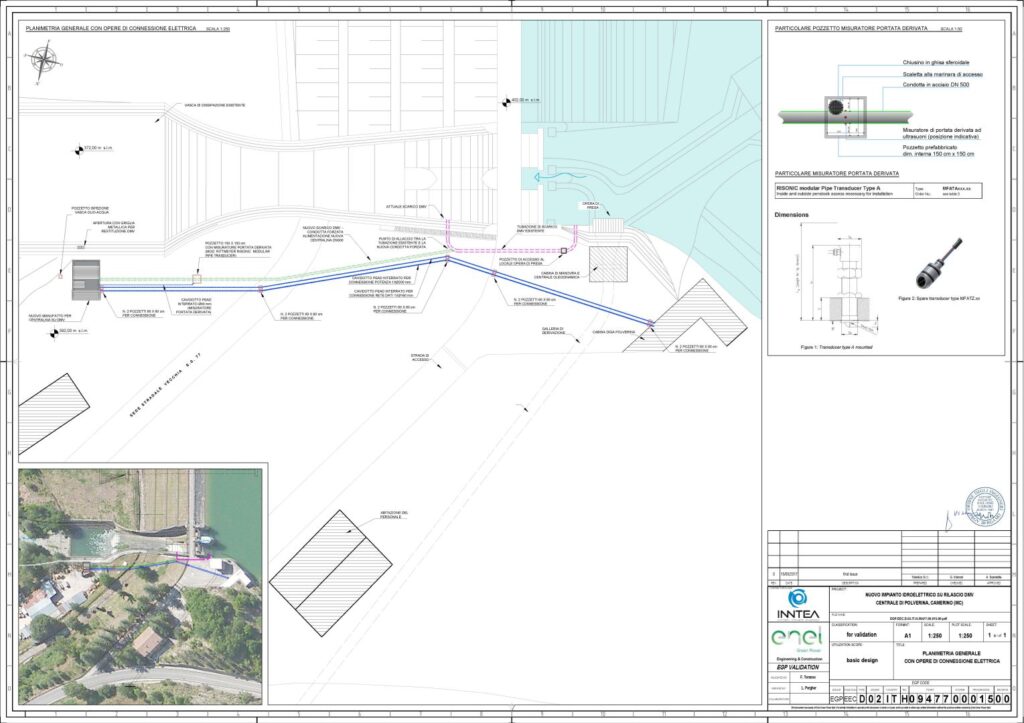Click the 'PARTICOLARE POZZETTO MISURATORE PORTATA DERIVATA' heading

[x=851, y=31]
